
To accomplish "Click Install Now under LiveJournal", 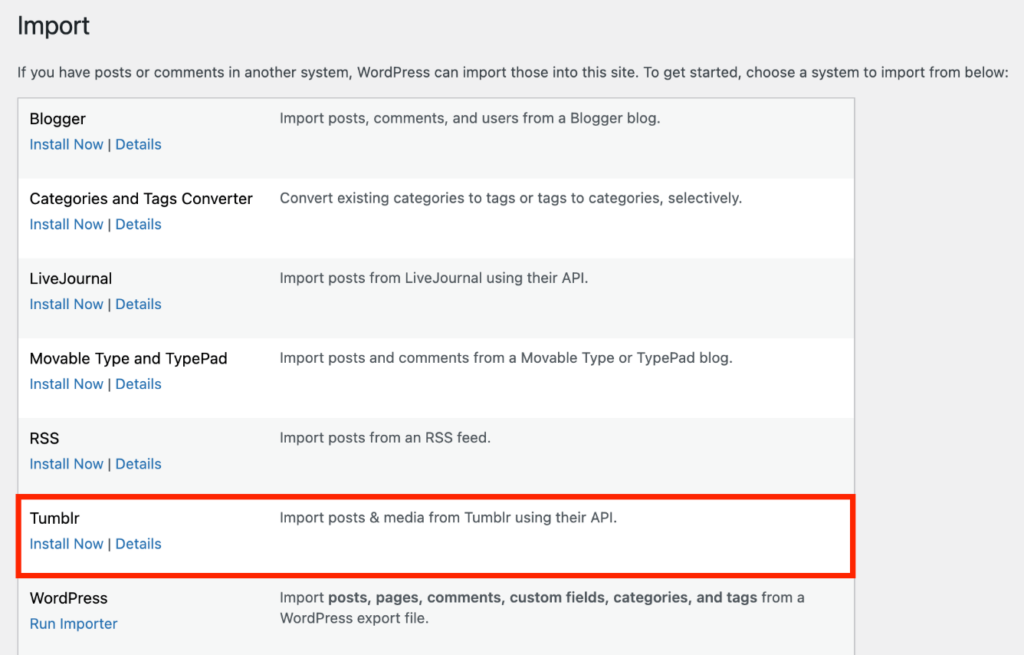I will [x=66, y=304].
